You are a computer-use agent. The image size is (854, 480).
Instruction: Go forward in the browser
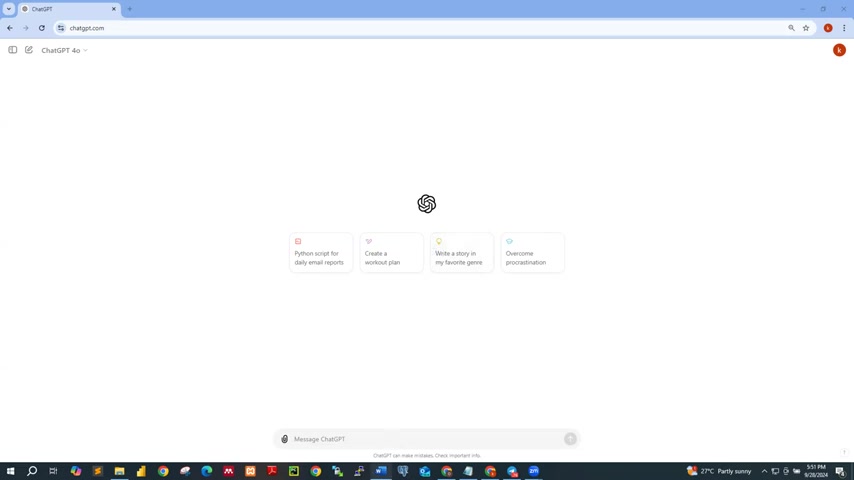(26, 28)
